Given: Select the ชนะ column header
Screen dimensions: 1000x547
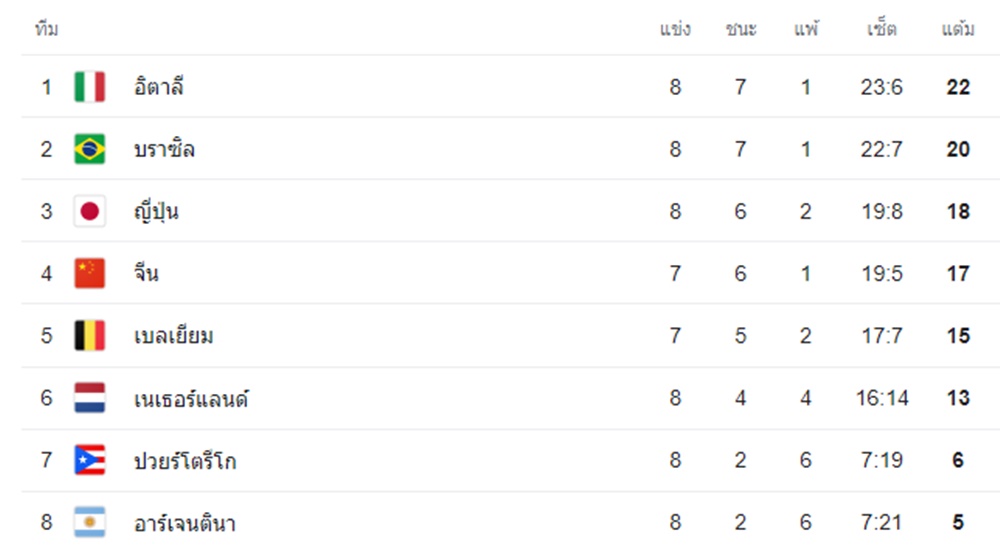Looking at the screenshot, I should pyautogui.click(x=741, y=29).
